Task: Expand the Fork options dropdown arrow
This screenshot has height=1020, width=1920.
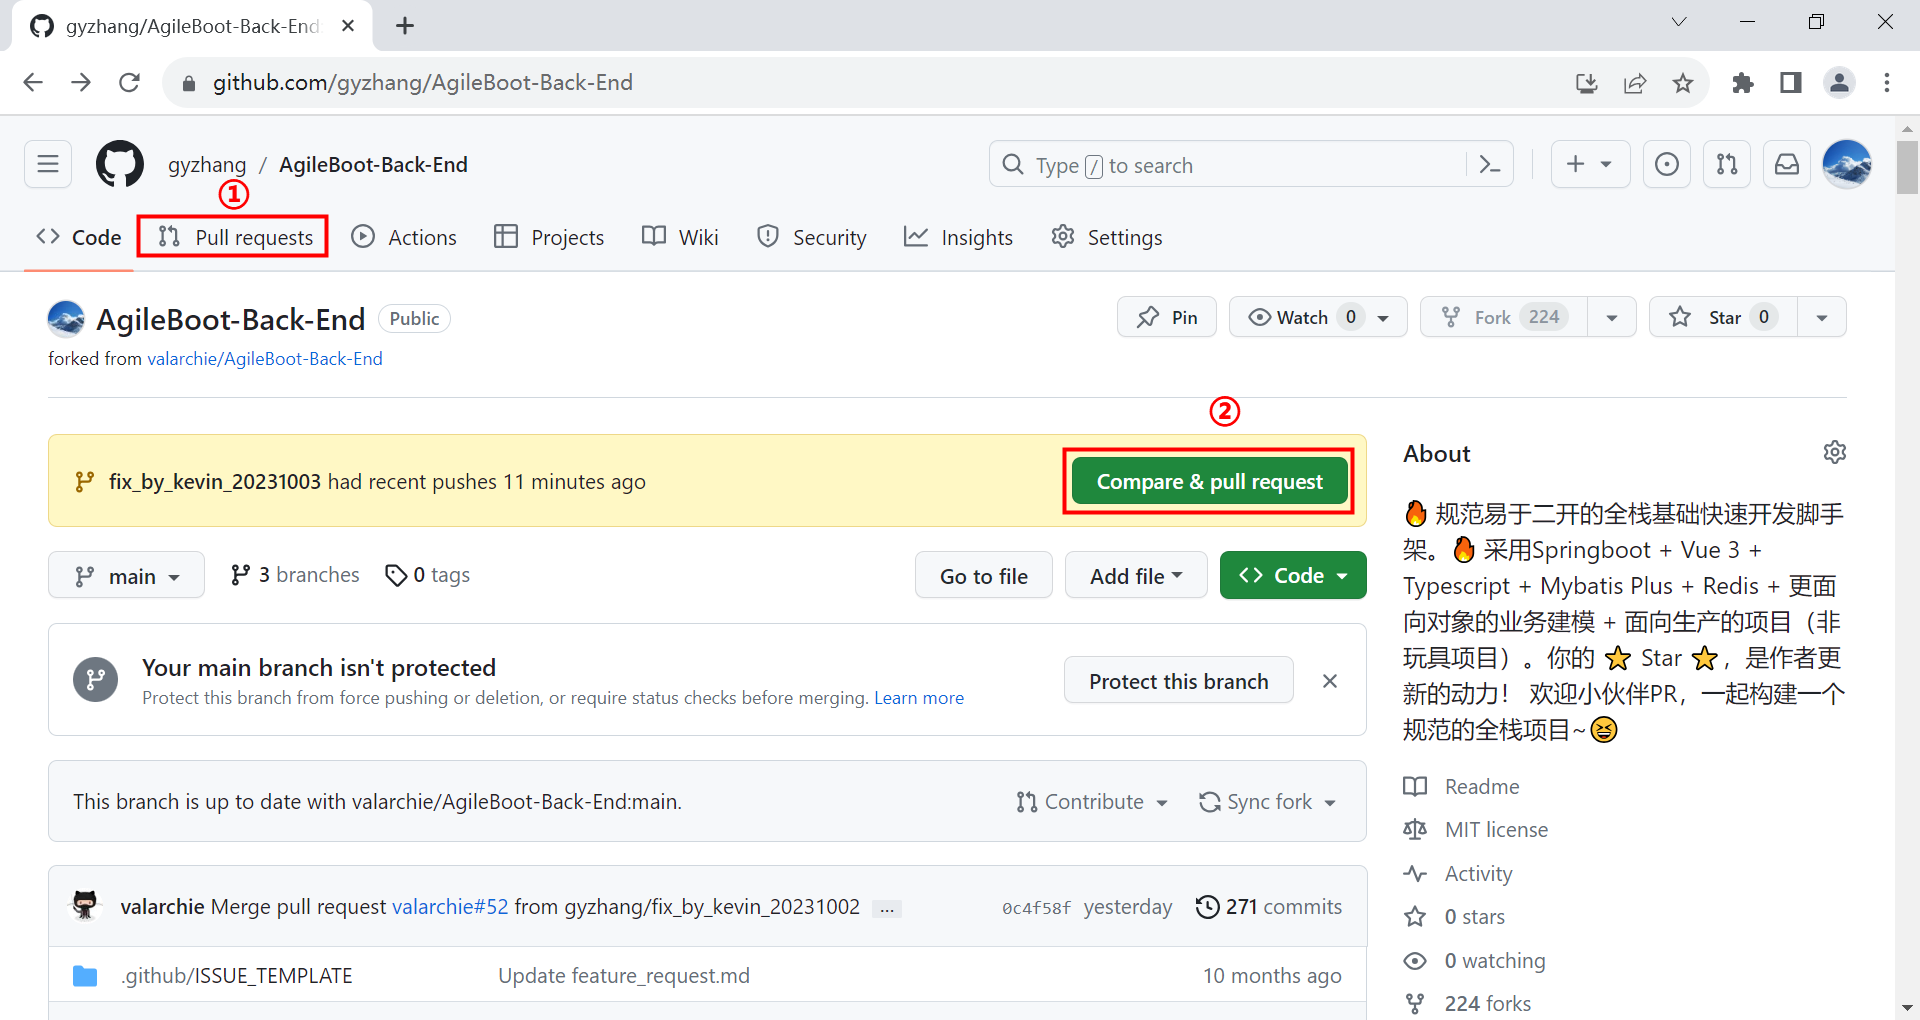Action: click(1612, 317)
